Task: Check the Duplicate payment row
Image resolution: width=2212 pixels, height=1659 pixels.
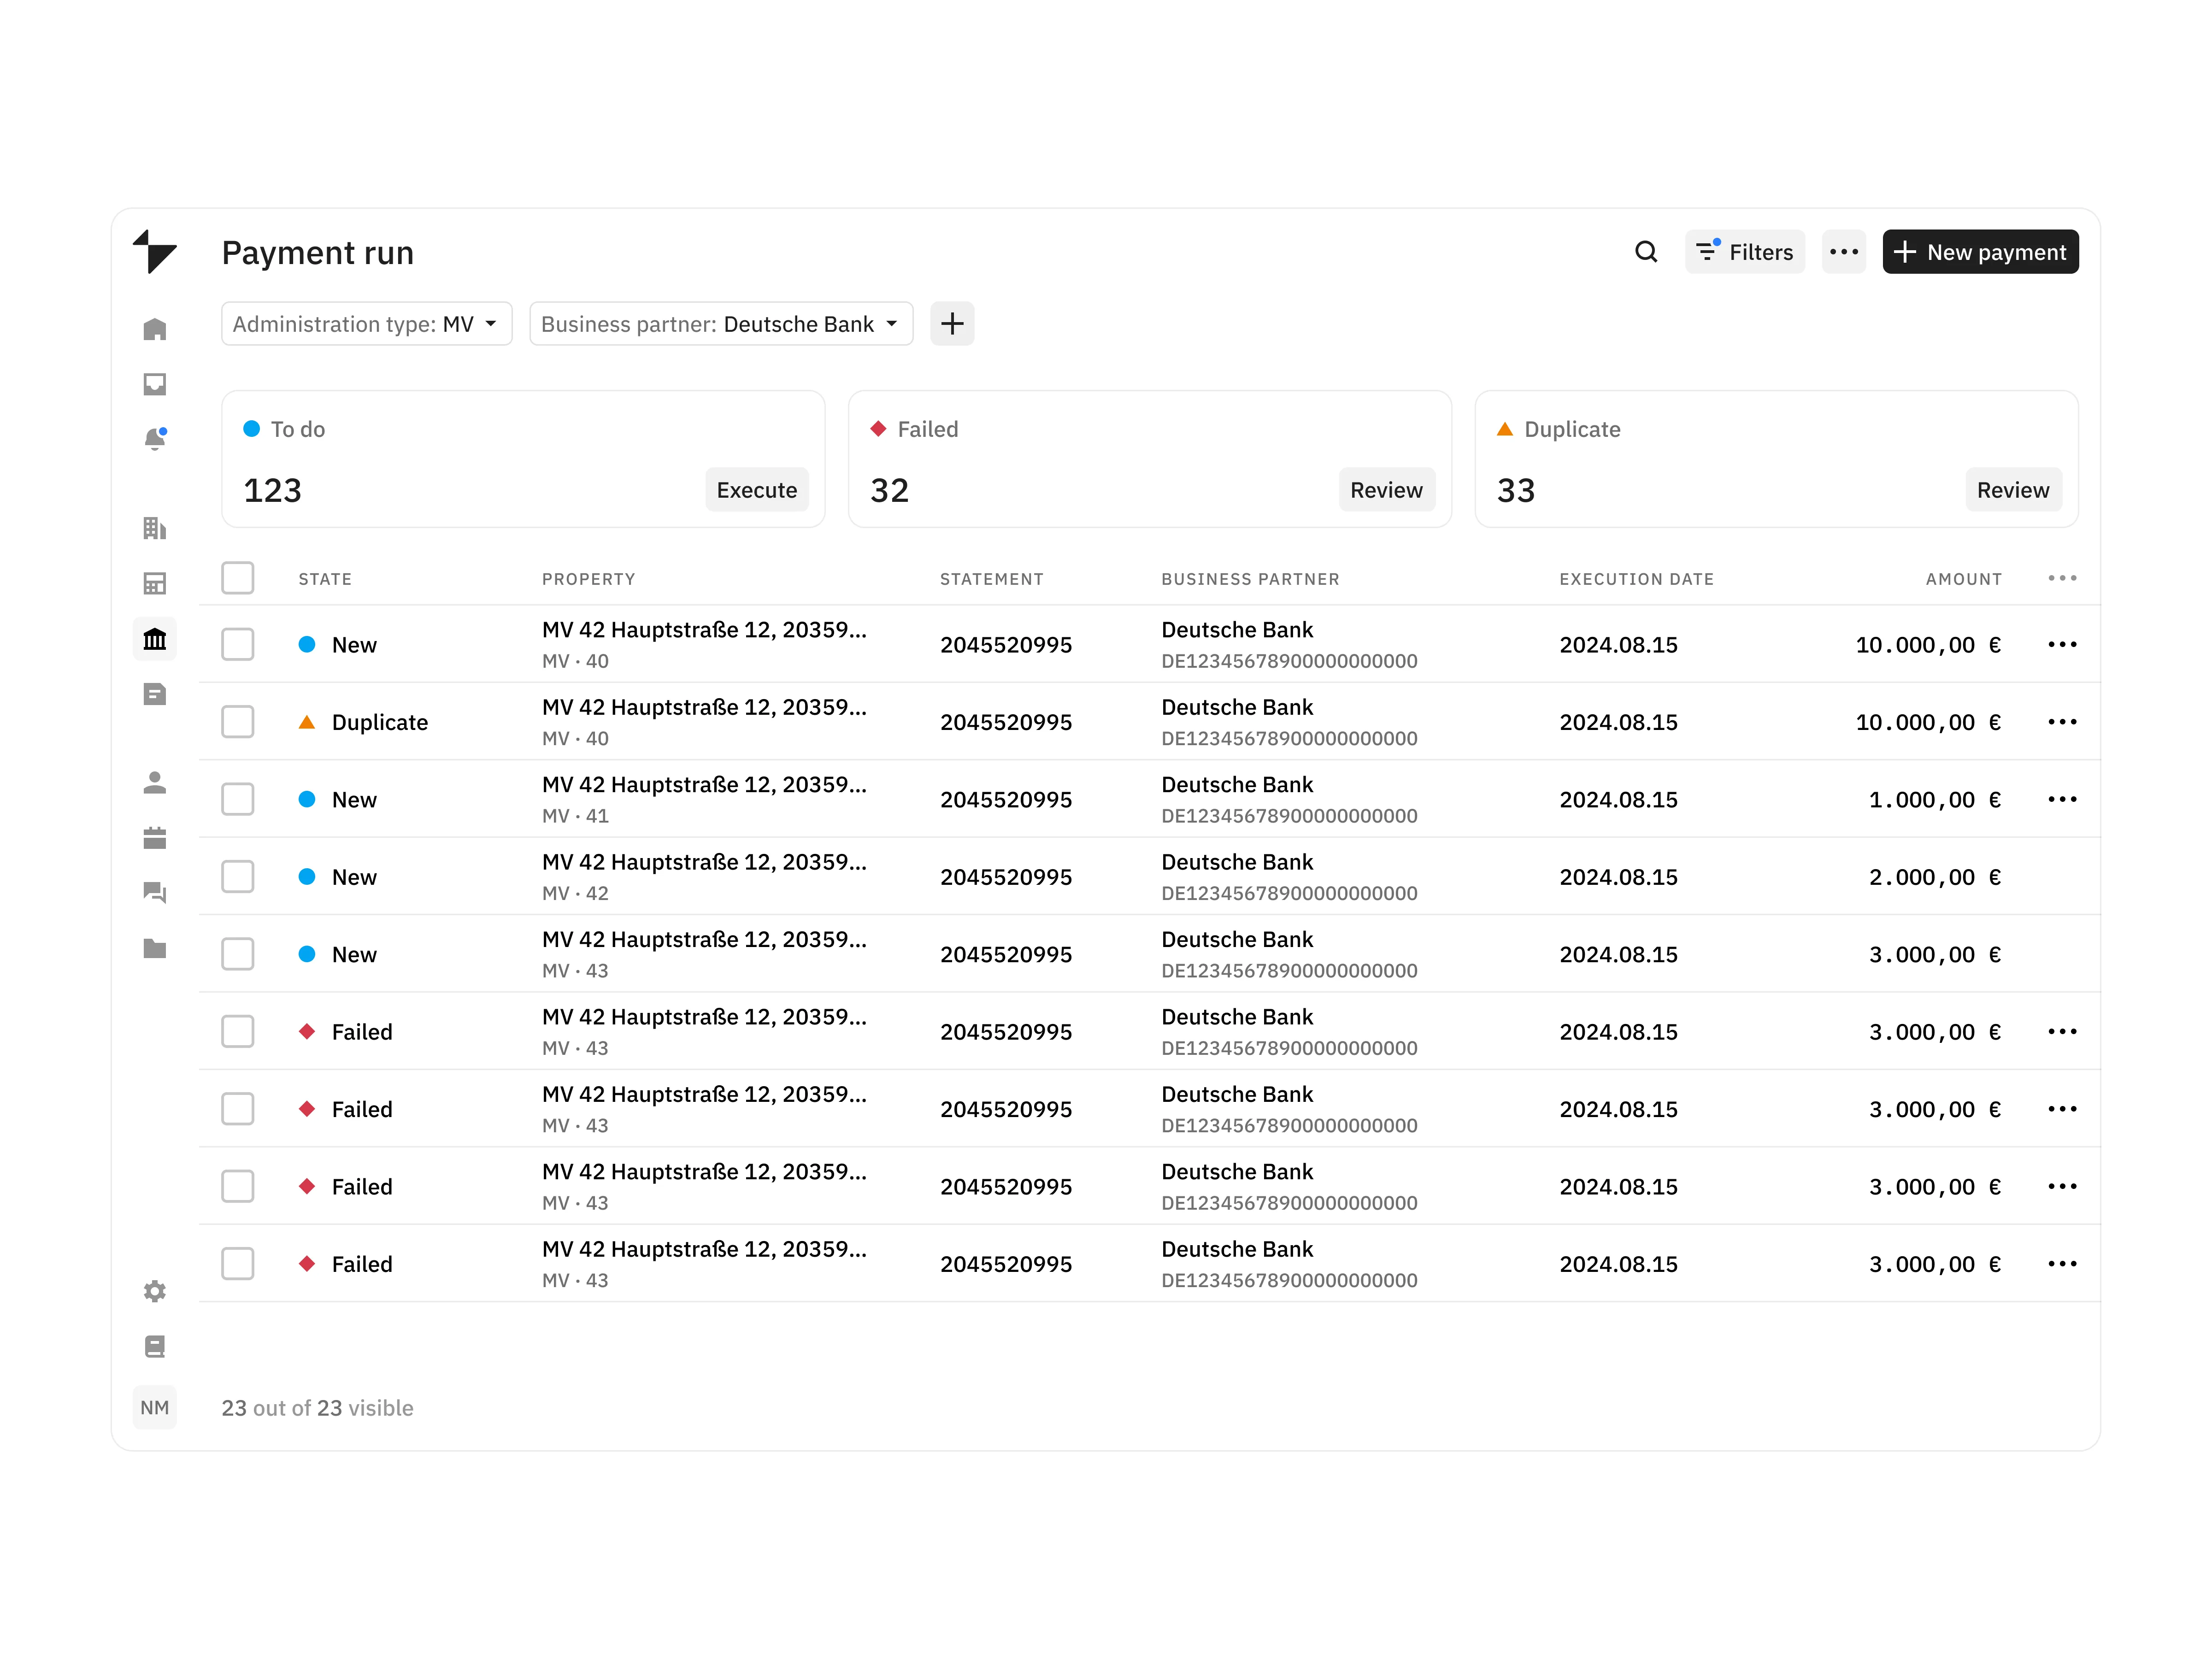Action: click(x=238, y=722)
